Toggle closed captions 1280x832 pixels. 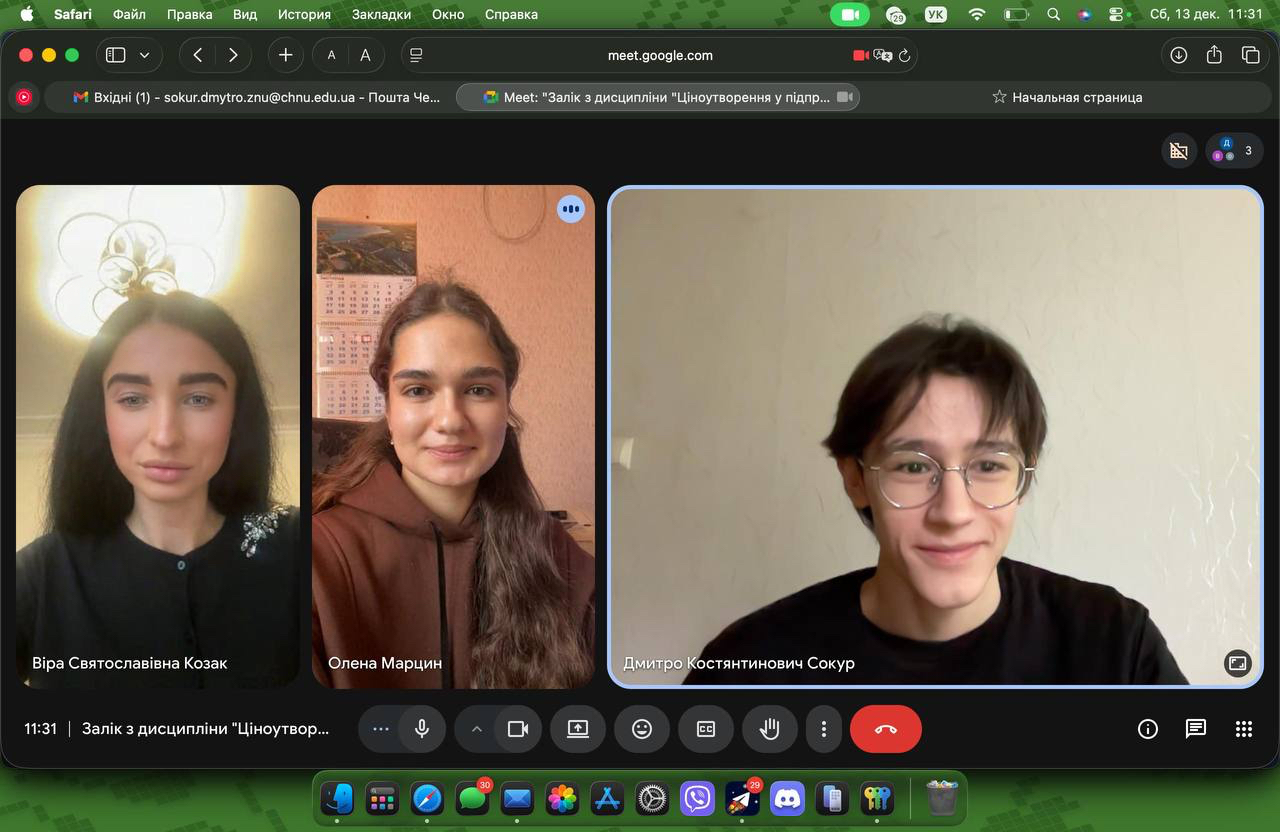[706, 729]
